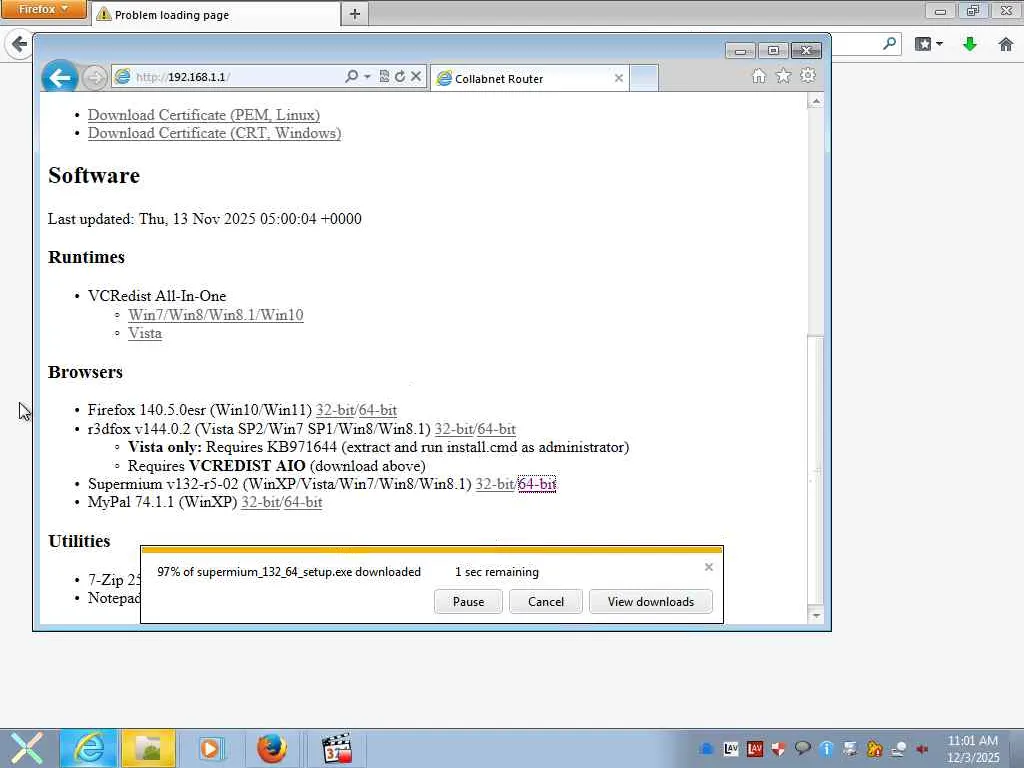Click the Firefox back button

(19, 44)
